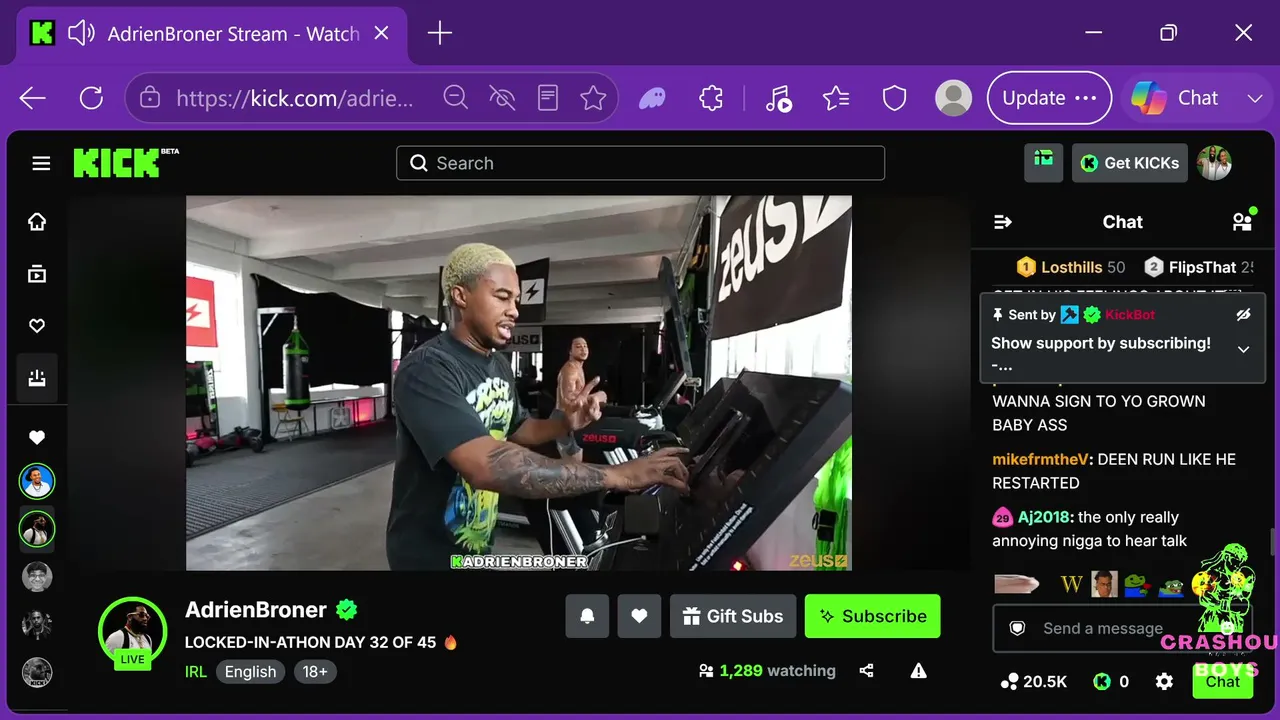Open the Browser essentials shield icon
The width and height of the screenshot is (1280, 720).
[x=894, y=98]
